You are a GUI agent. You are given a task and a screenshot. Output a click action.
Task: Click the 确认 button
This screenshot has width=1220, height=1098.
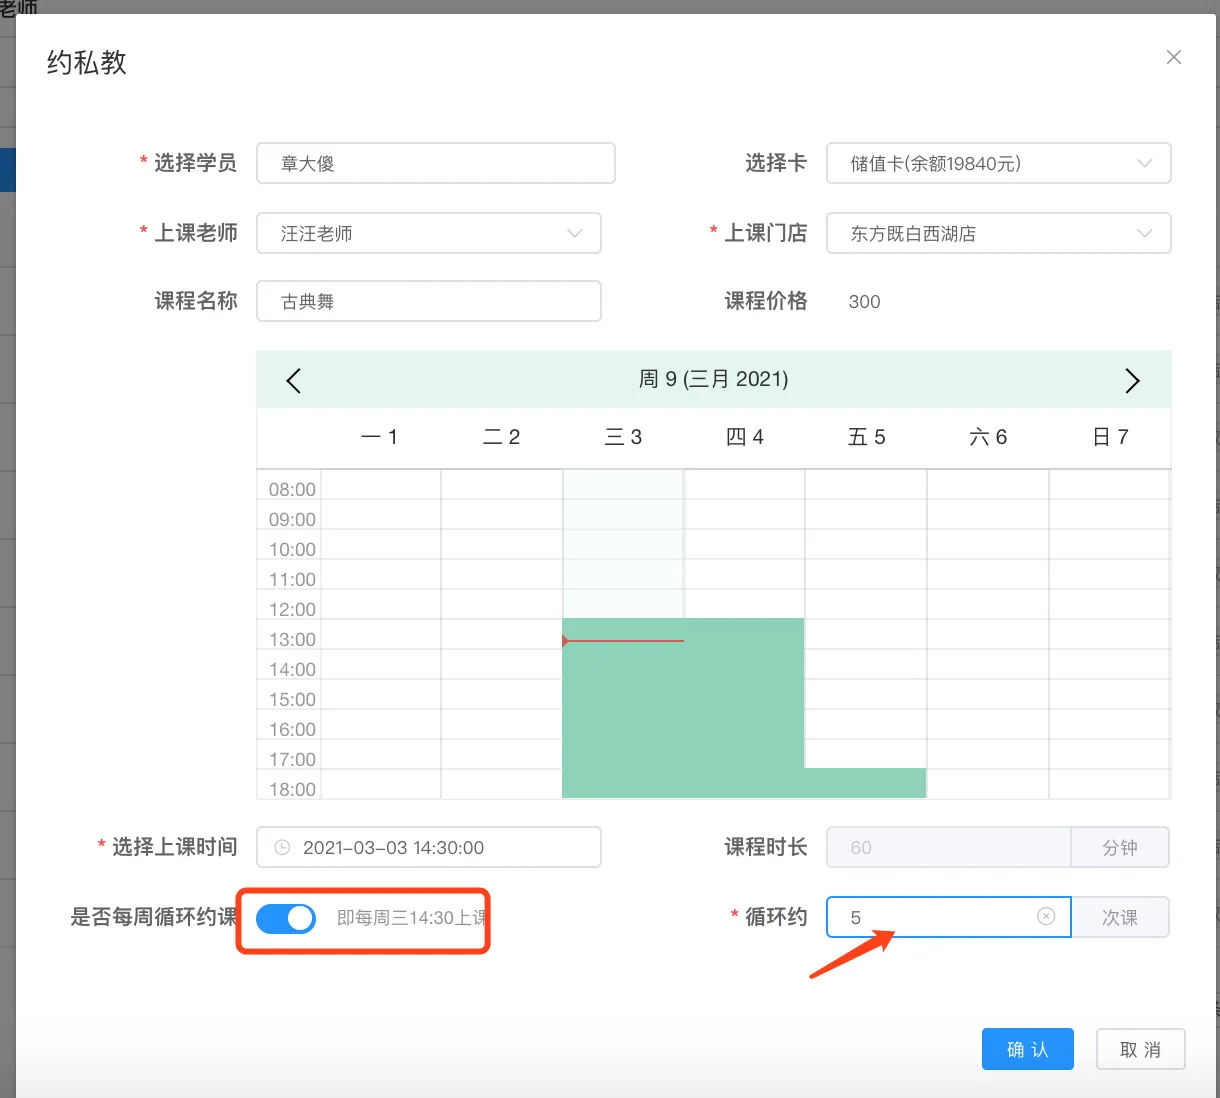coord(1027,1049)
